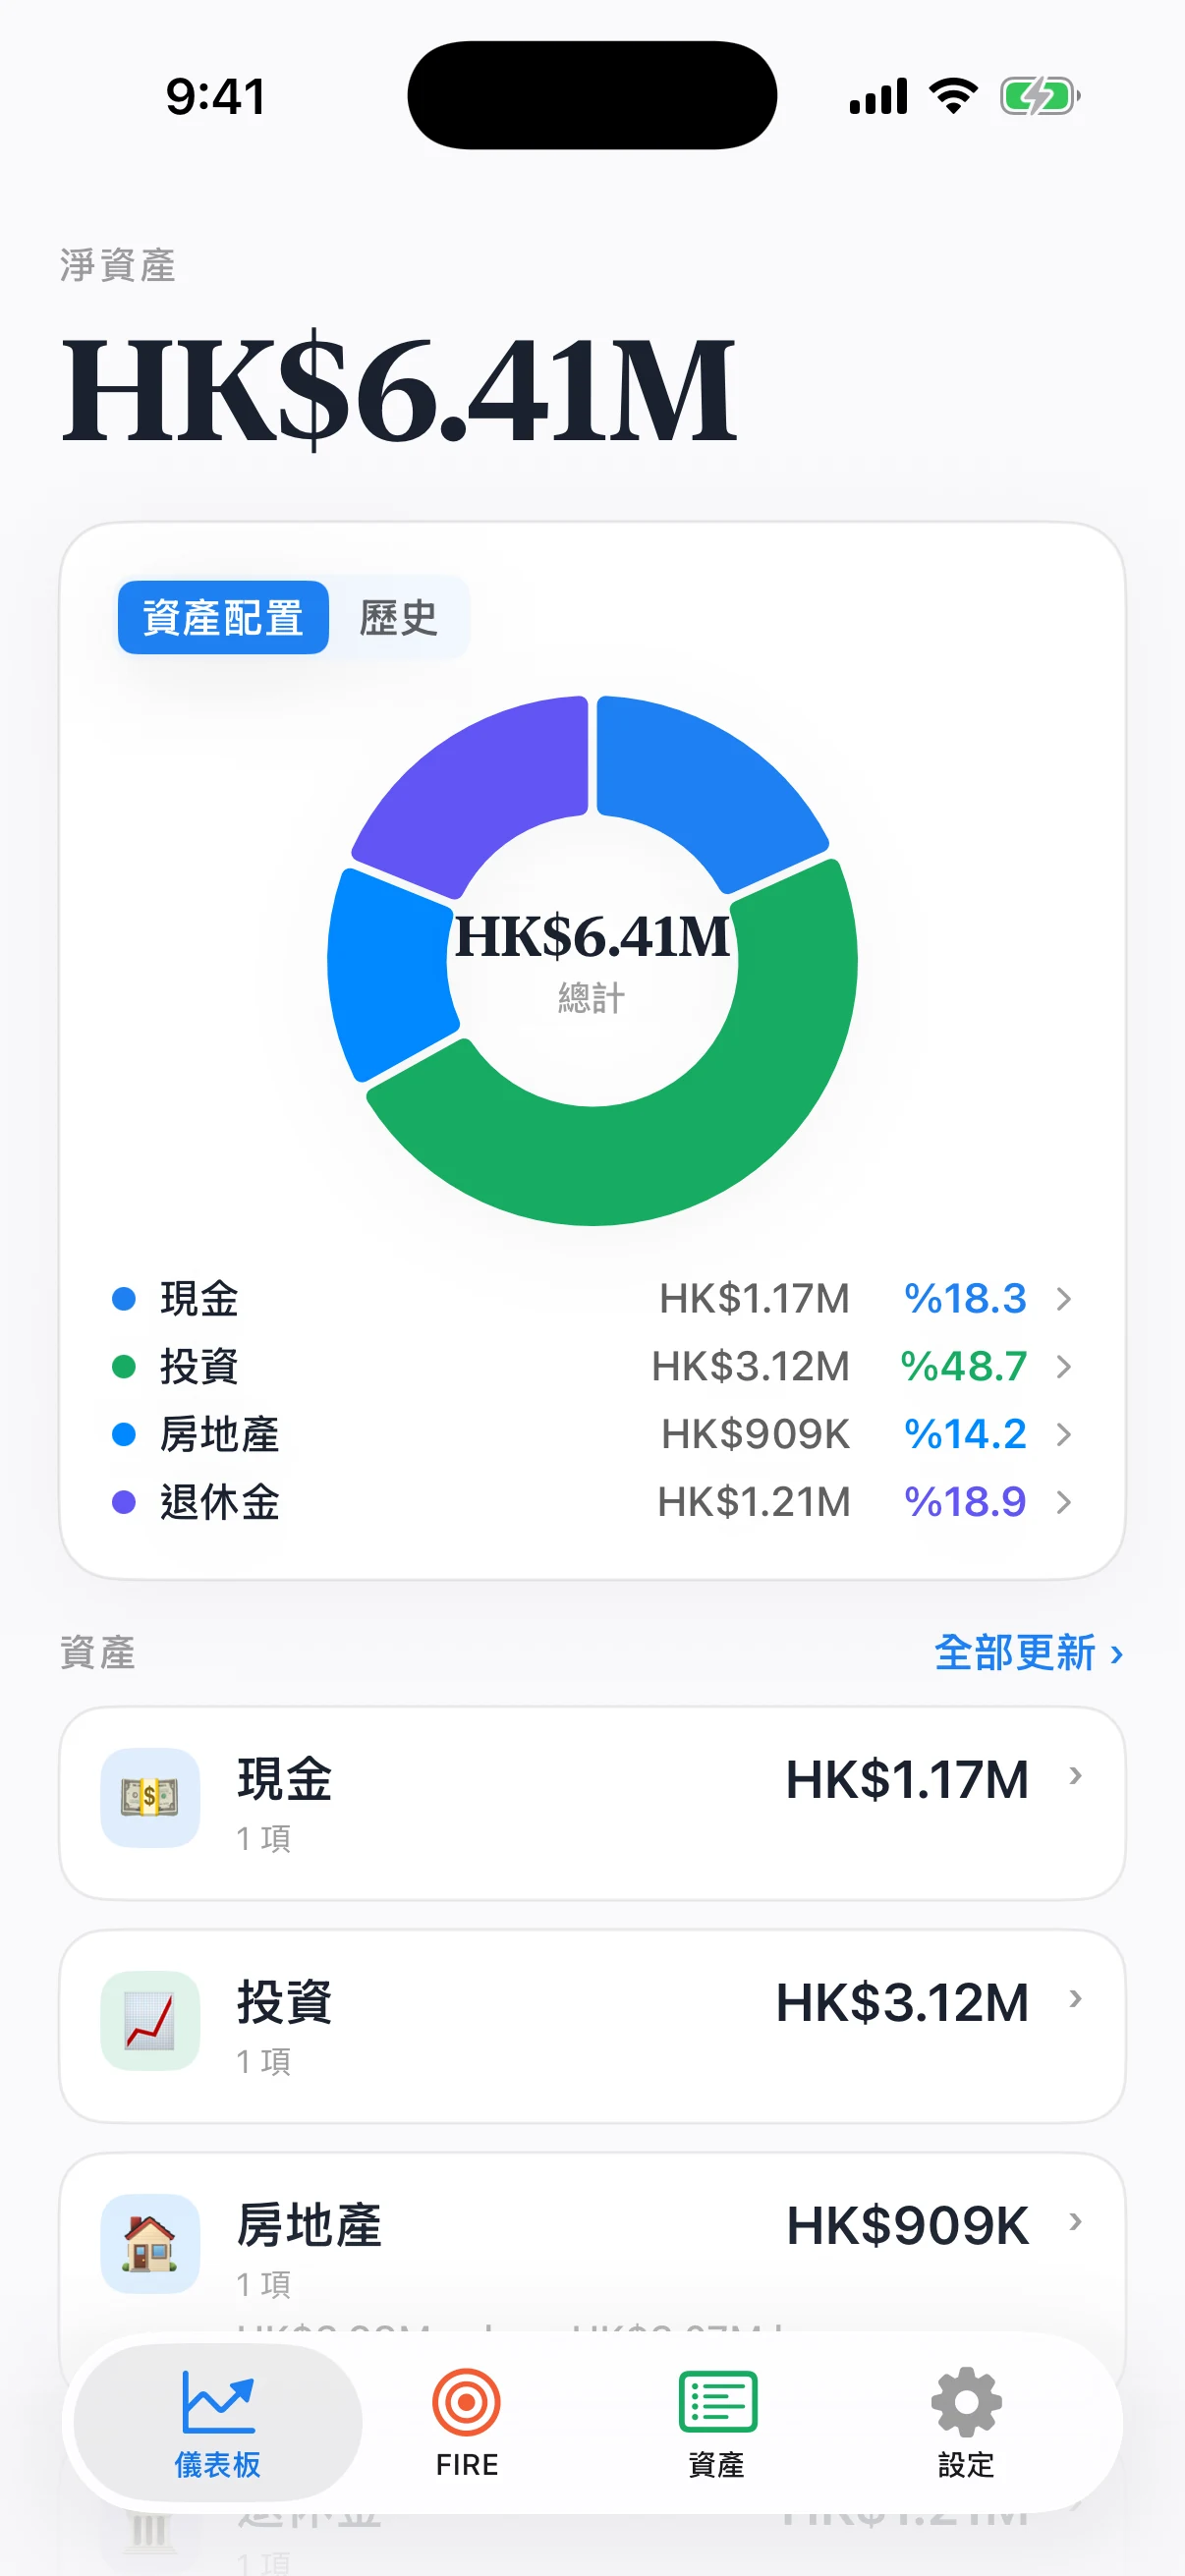The image size is (1185, 2576).
Task: Open the 現金 HK$1.17M card chevron
Action: (x=1075, y=1776)
